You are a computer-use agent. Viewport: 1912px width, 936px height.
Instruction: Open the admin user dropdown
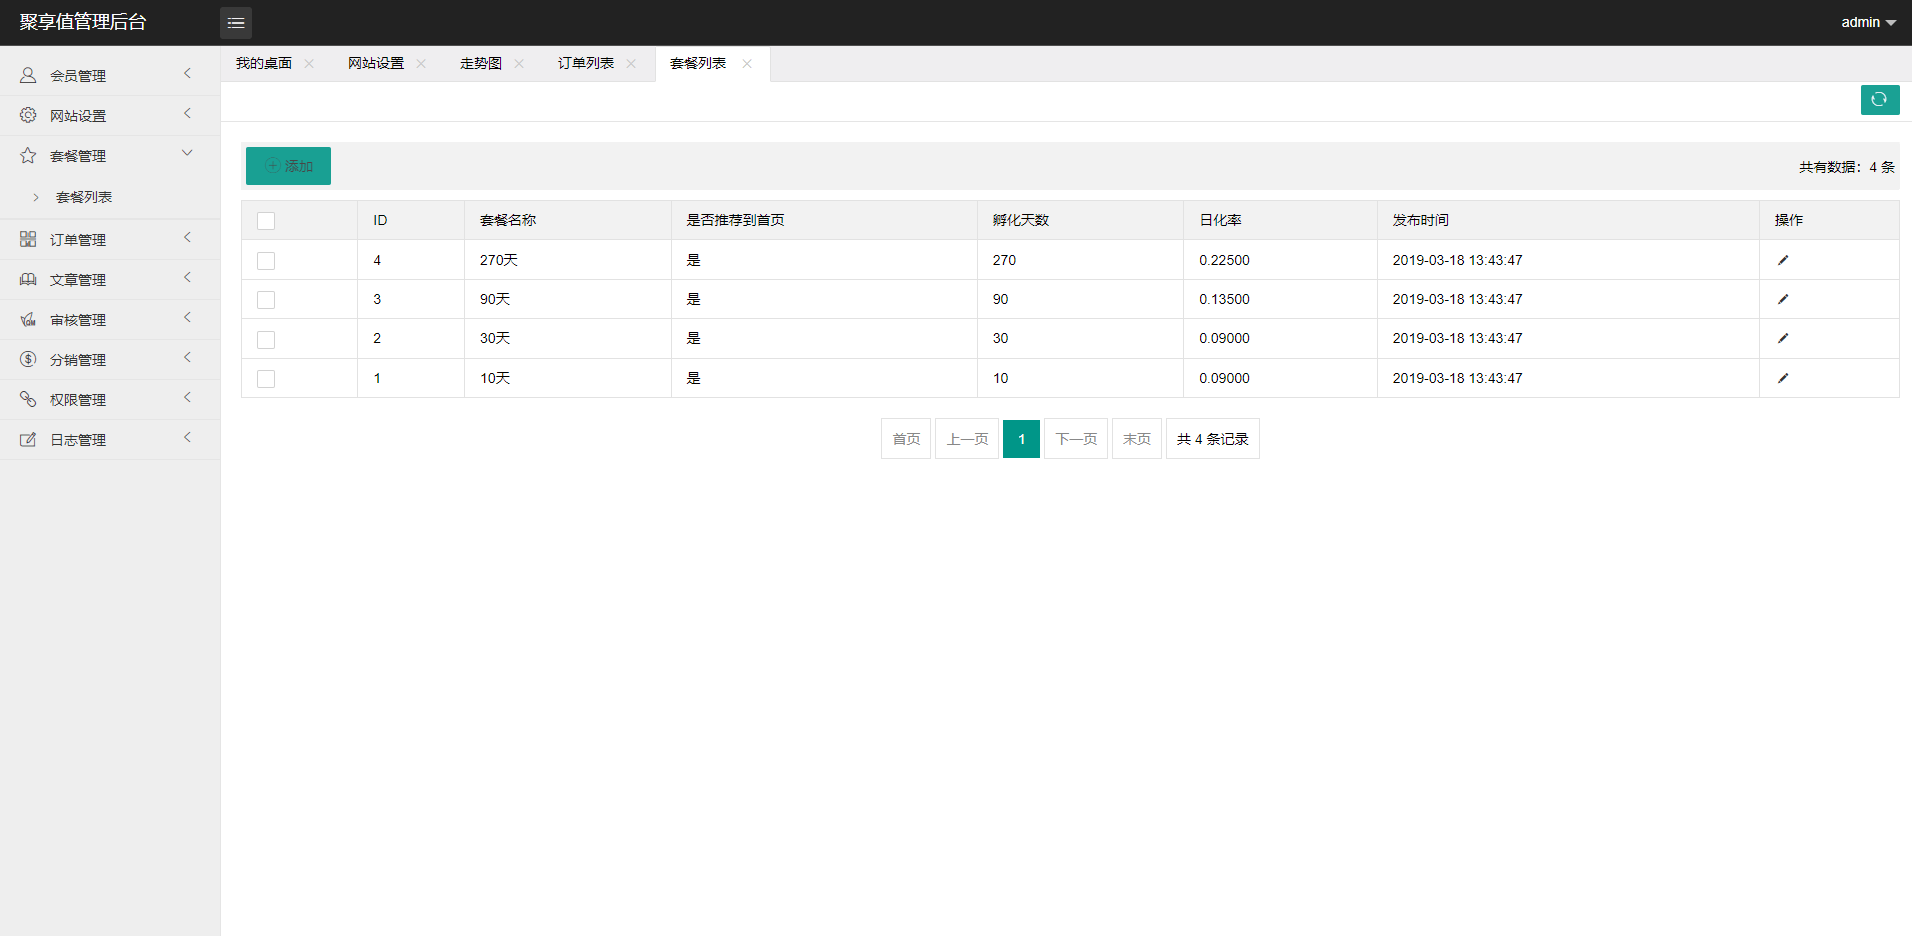(x=1868, y=22)
